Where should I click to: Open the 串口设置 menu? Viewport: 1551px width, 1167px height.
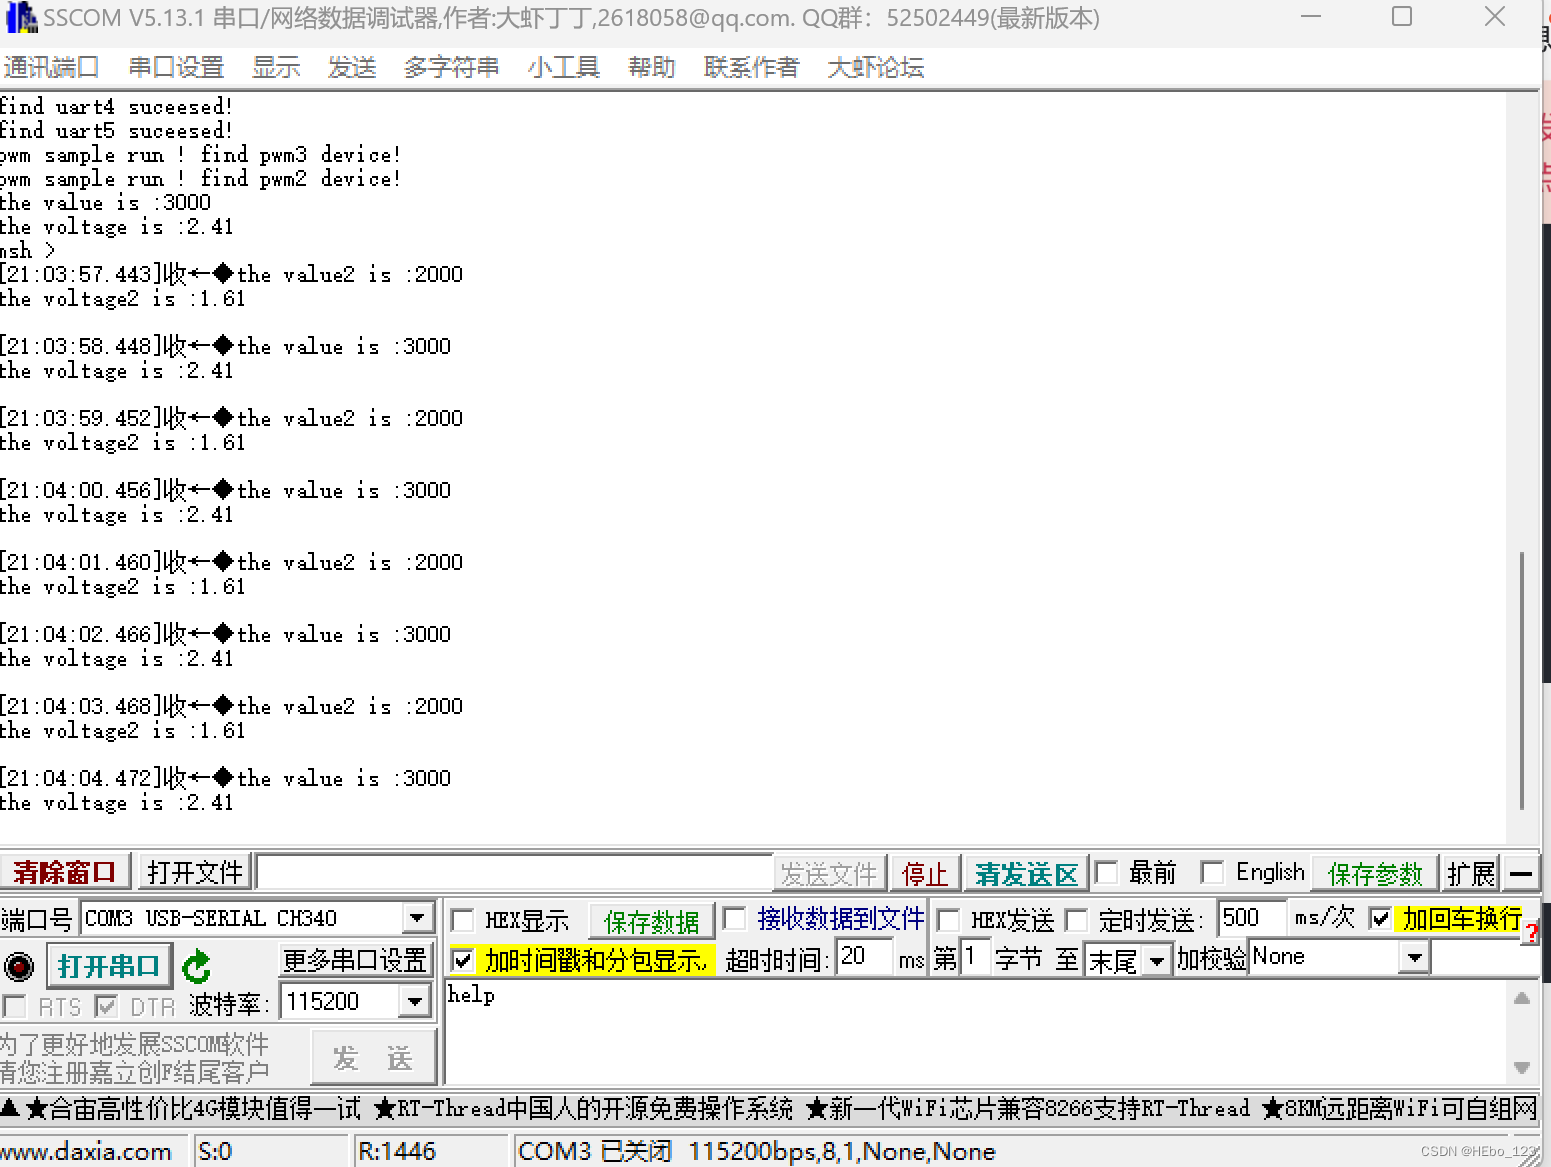(175, 67)
